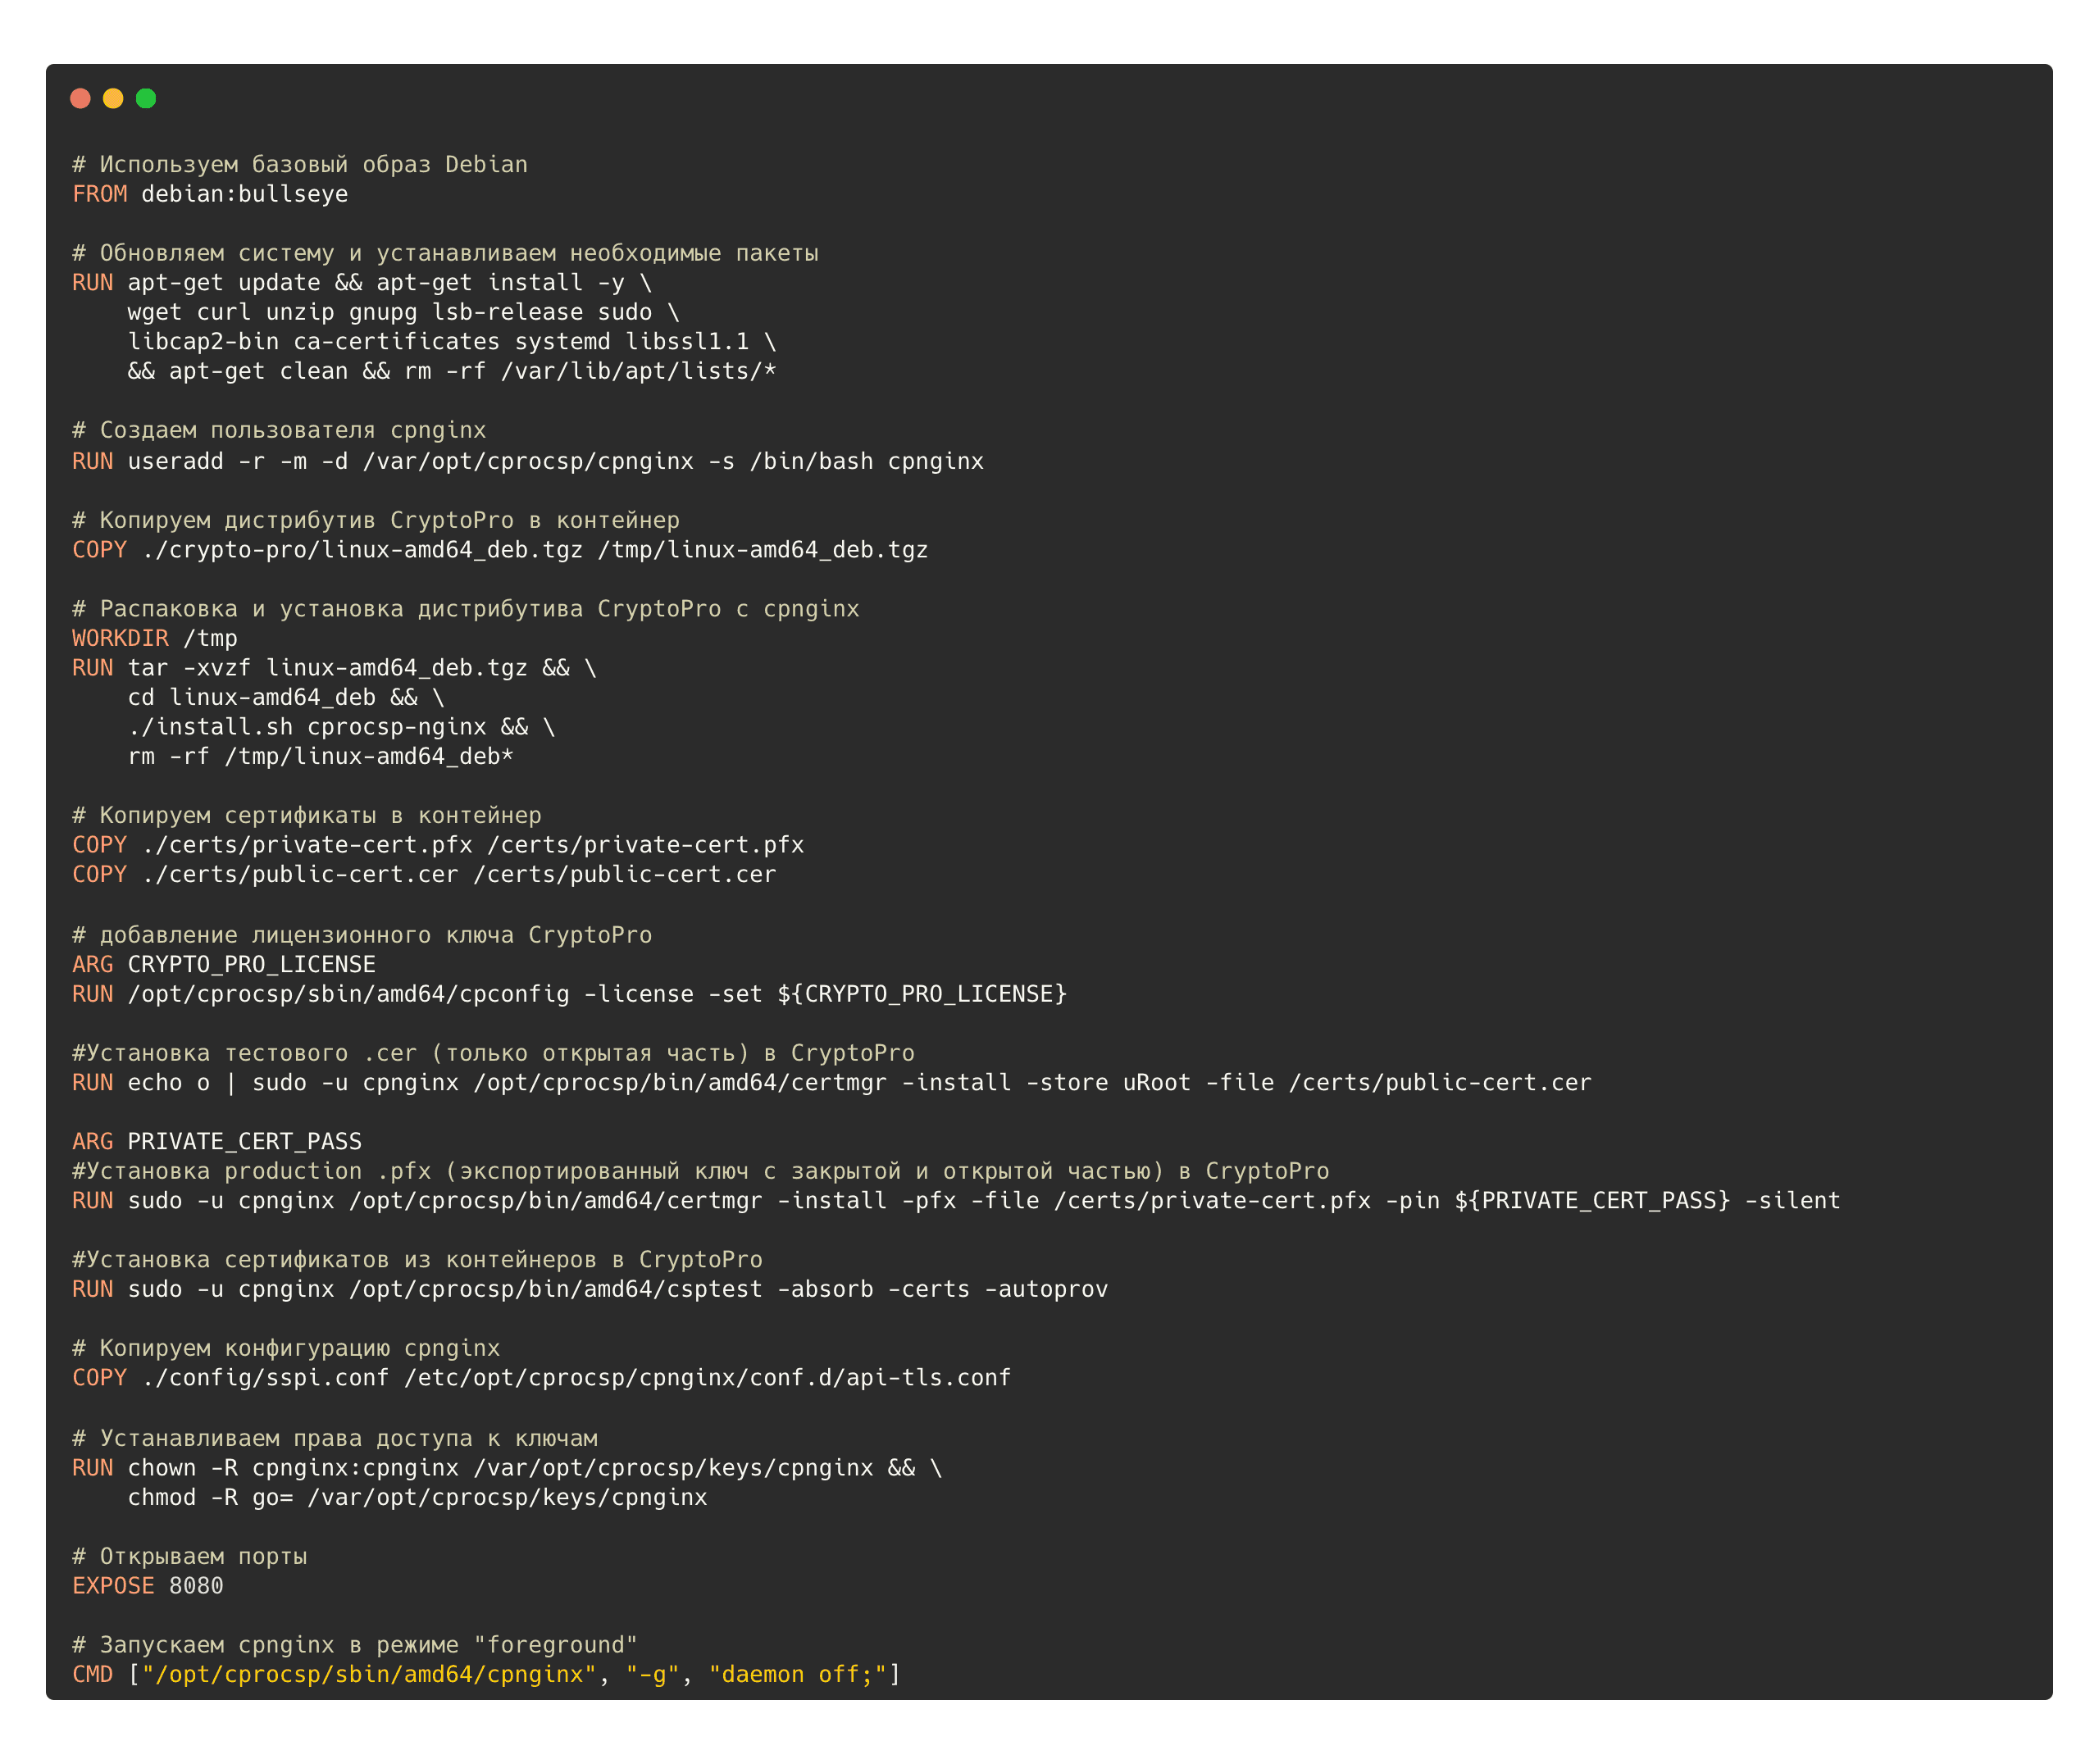Click the chmod command on the indented line

(x=161, y=1498)
